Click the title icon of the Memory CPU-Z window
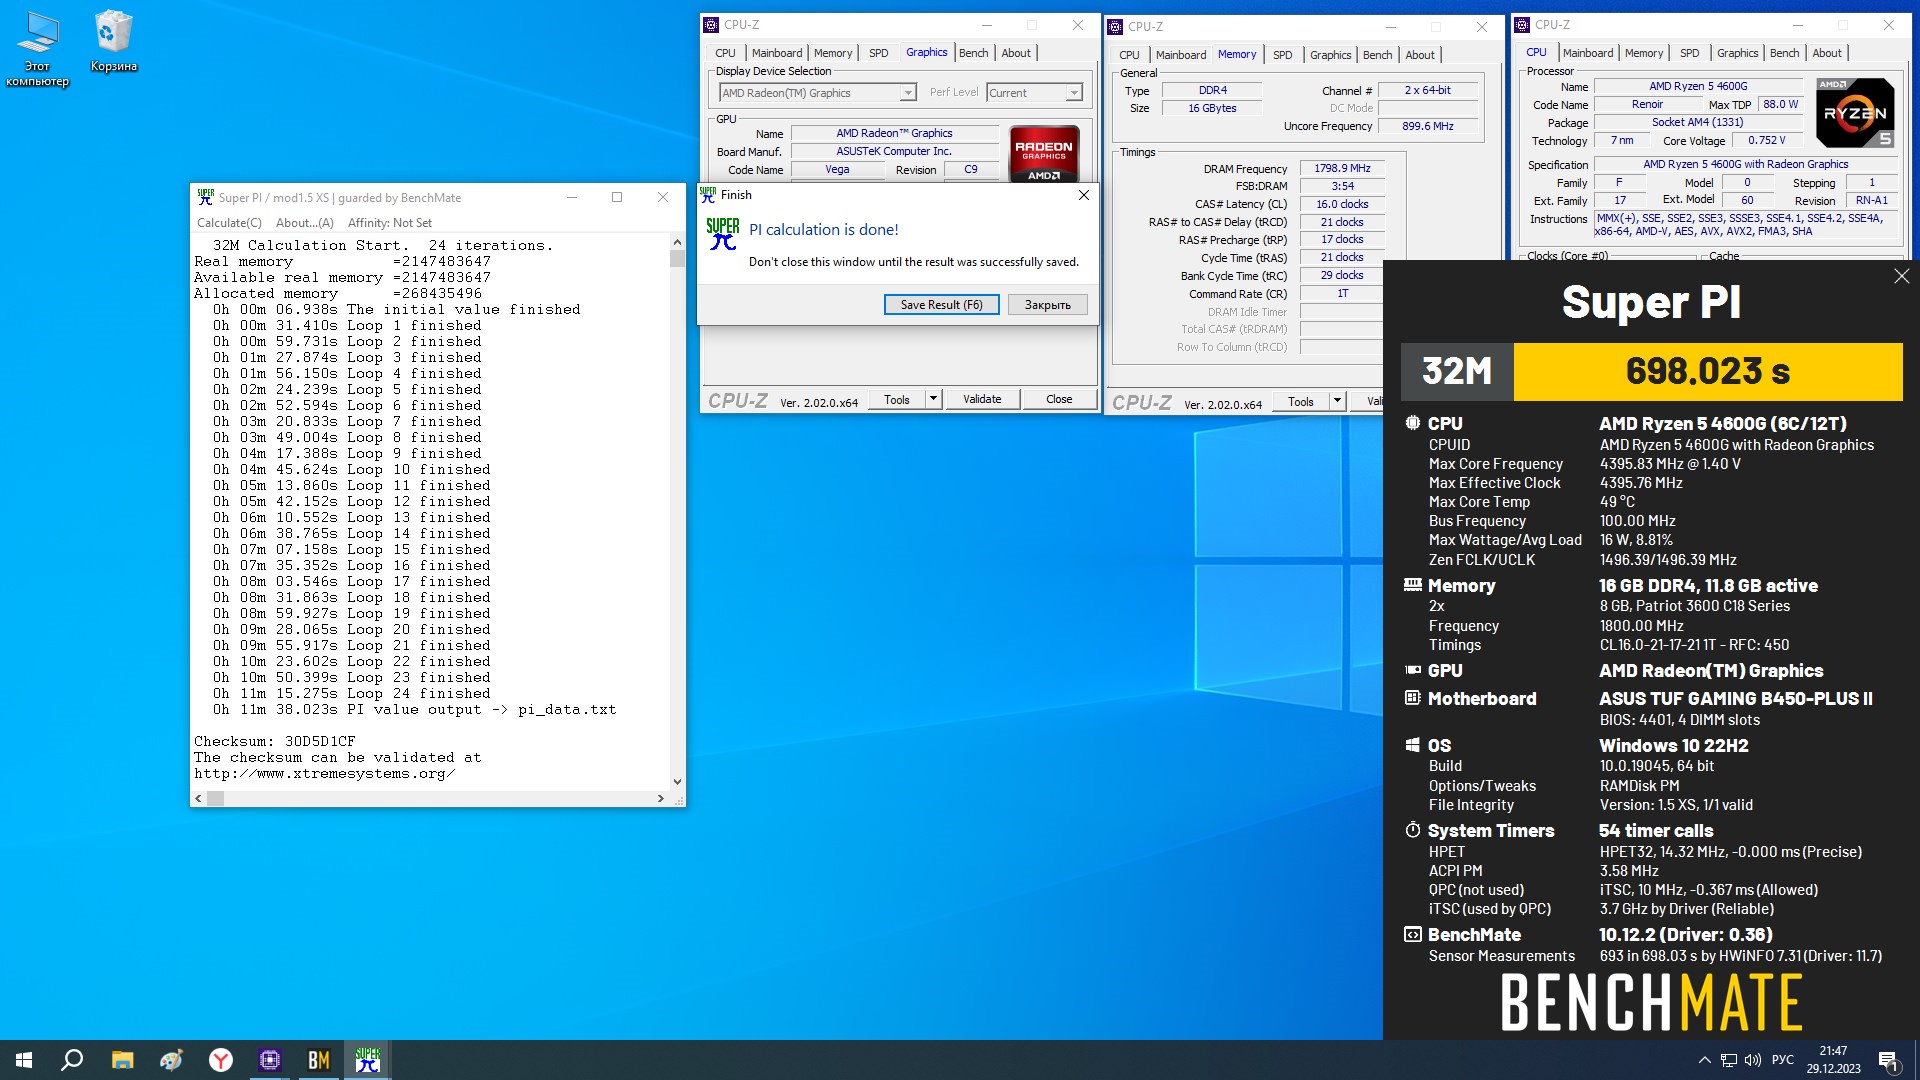The height and width of the screenshot is (1080, 1920). pos(1115,27)
